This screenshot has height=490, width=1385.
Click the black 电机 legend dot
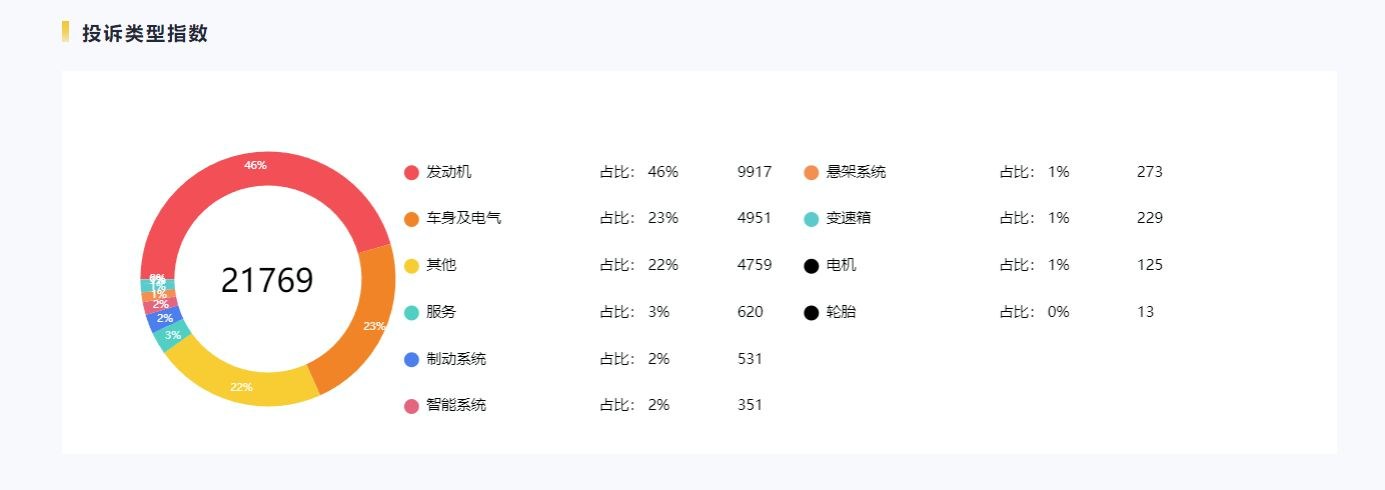811,266
